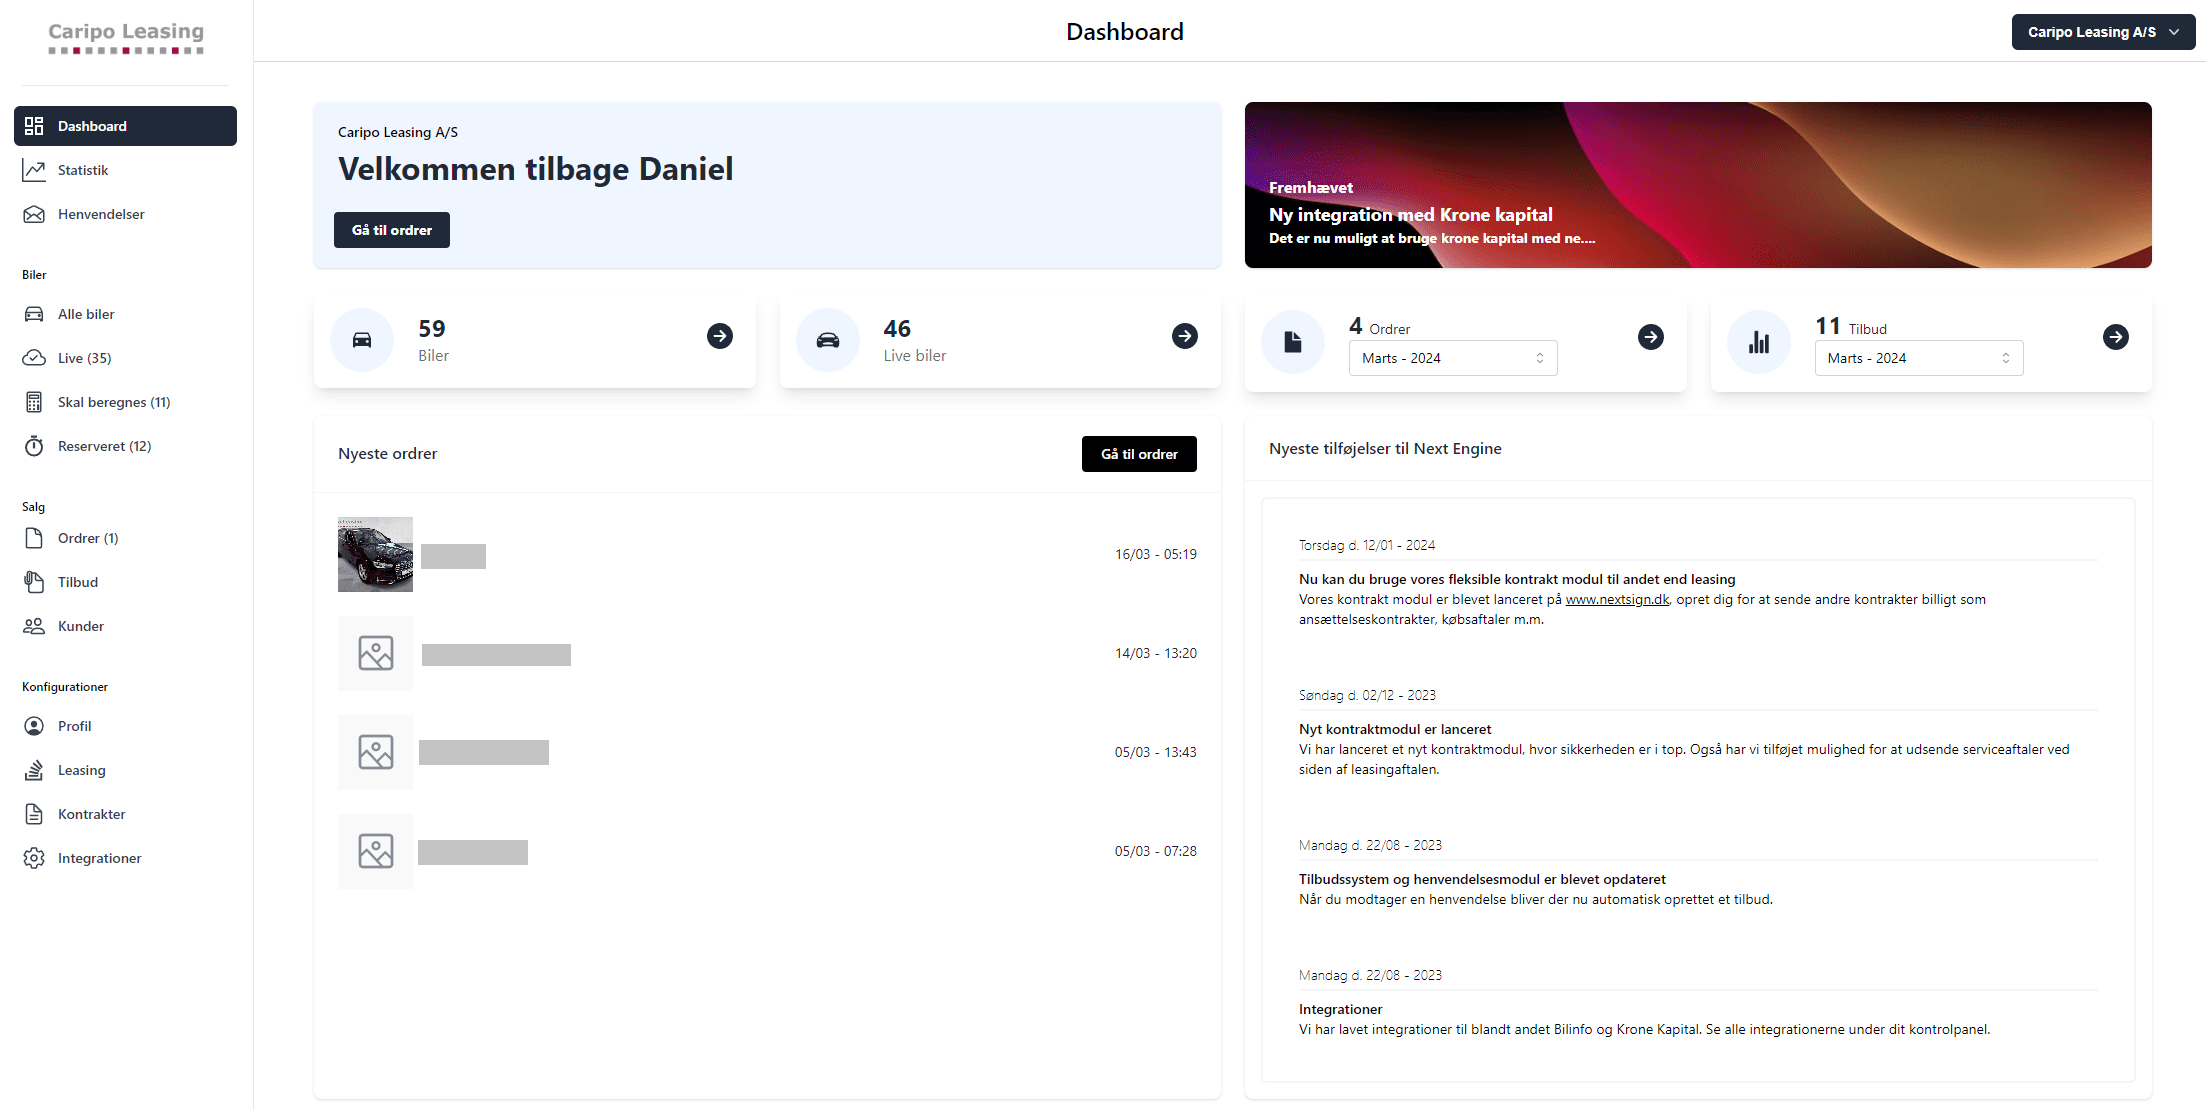Click the envelope icon for Henvendelser

34,214
